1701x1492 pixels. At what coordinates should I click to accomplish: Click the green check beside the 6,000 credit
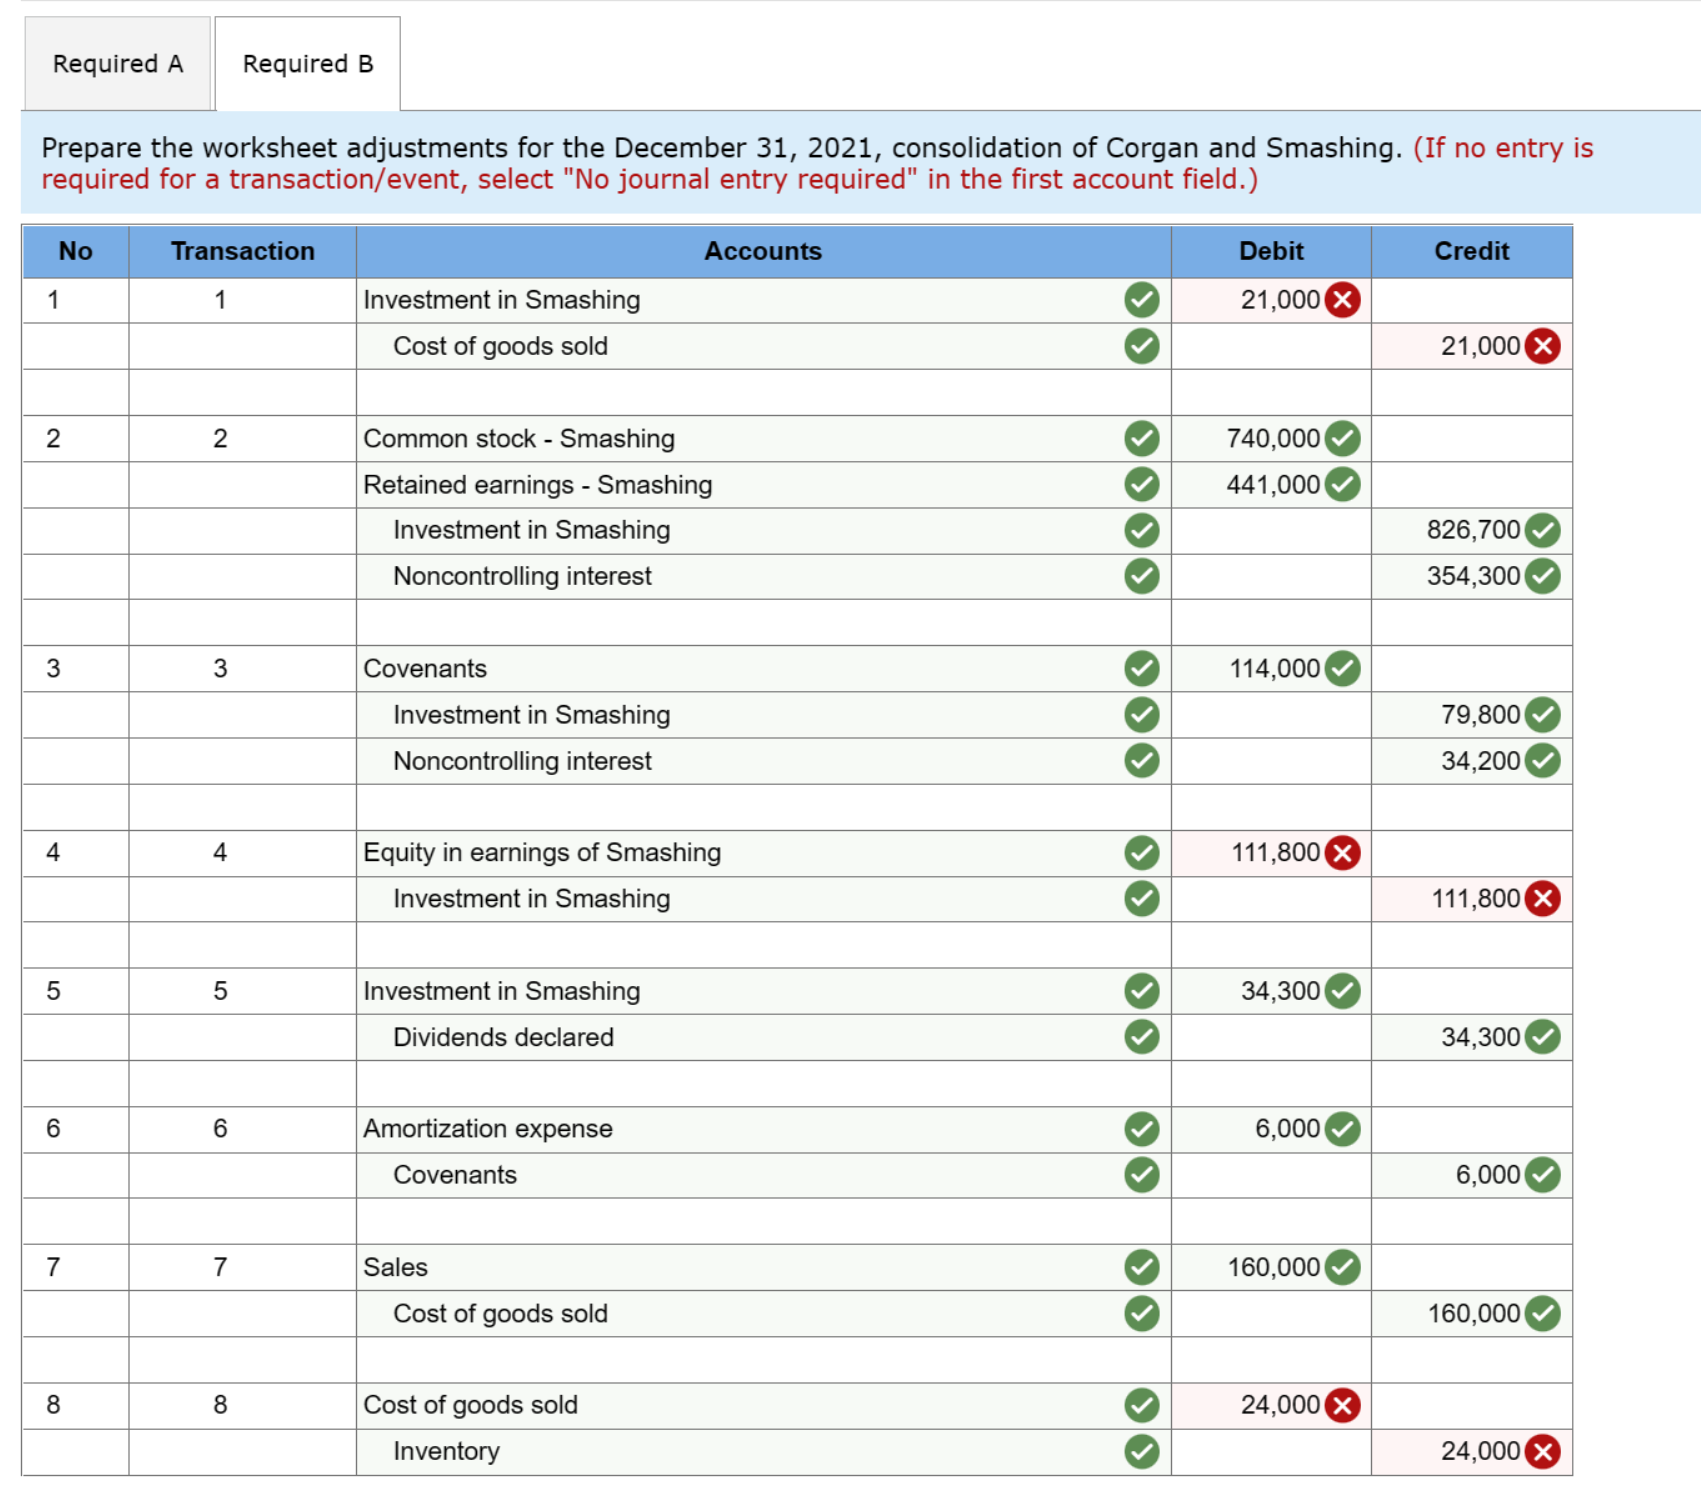1543,1175
